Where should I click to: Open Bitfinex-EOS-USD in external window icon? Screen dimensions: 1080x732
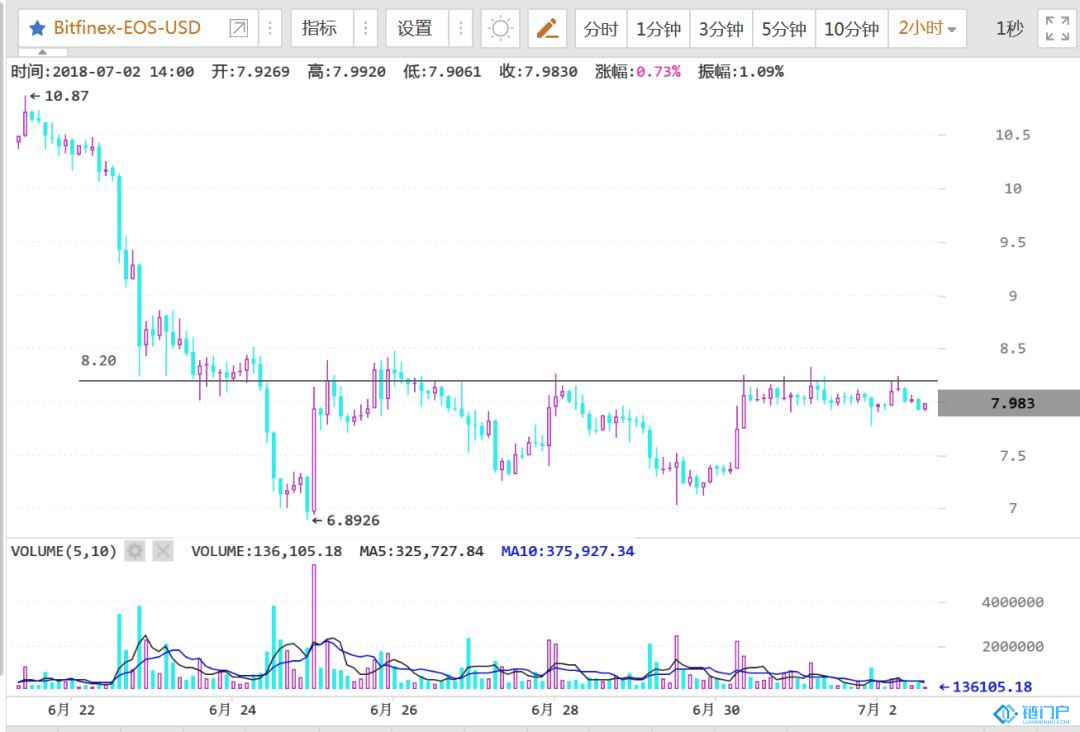tap(238, 28)
